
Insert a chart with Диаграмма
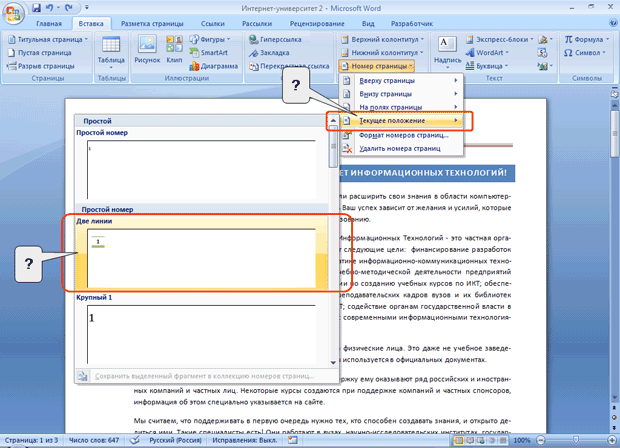pyautogui.click(x=214, y=66)
